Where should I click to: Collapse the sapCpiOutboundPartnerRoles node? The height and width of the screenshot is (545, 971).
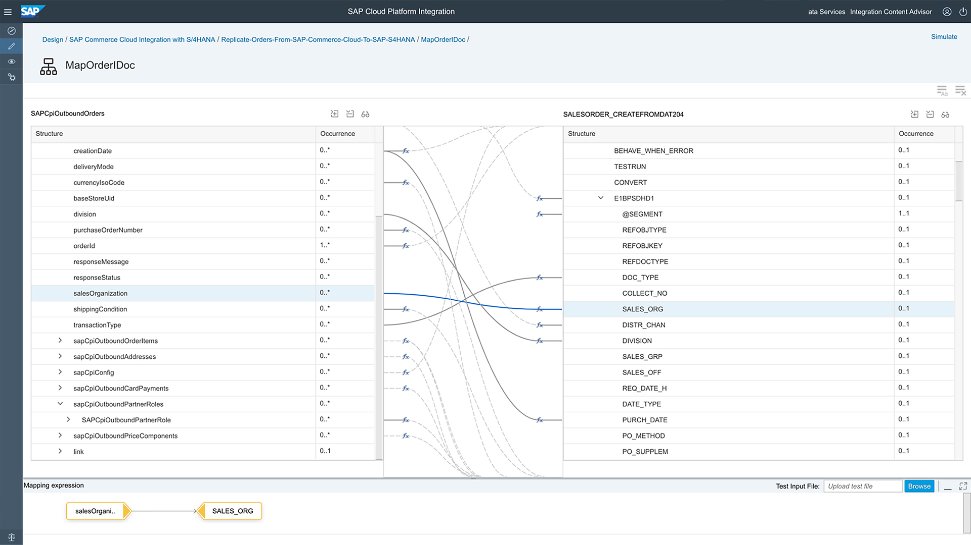60,404
